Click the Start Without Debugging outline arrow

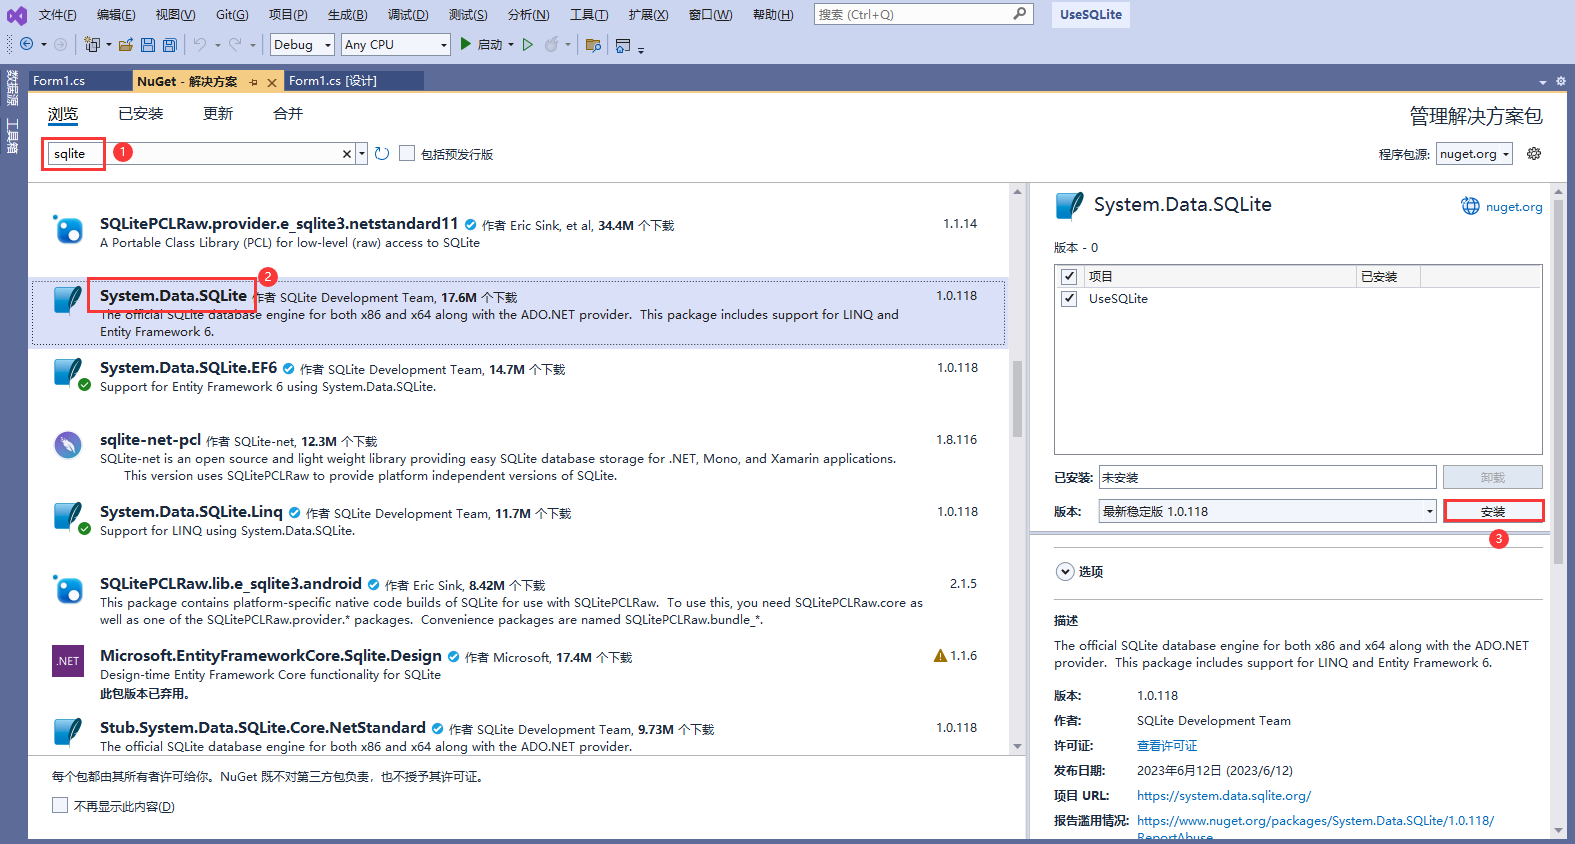click(528, 44)
